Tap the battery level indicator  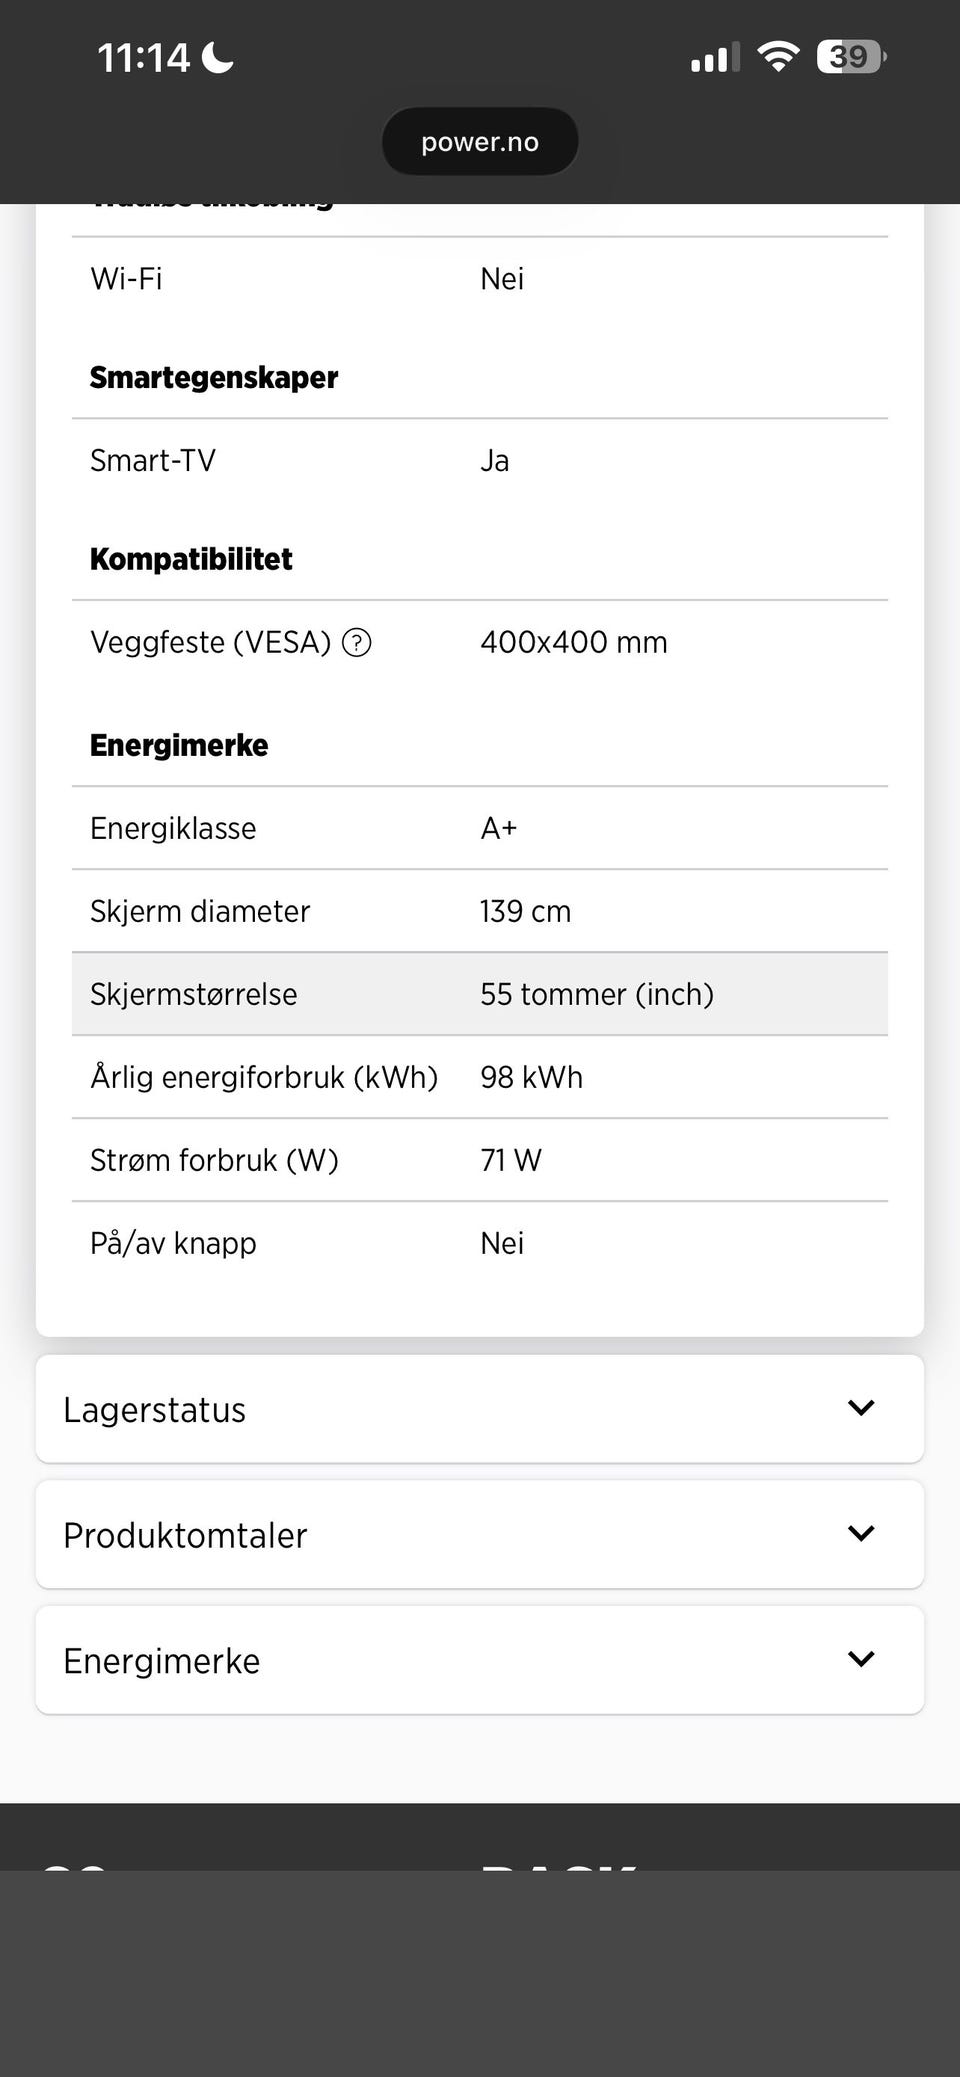850,57
